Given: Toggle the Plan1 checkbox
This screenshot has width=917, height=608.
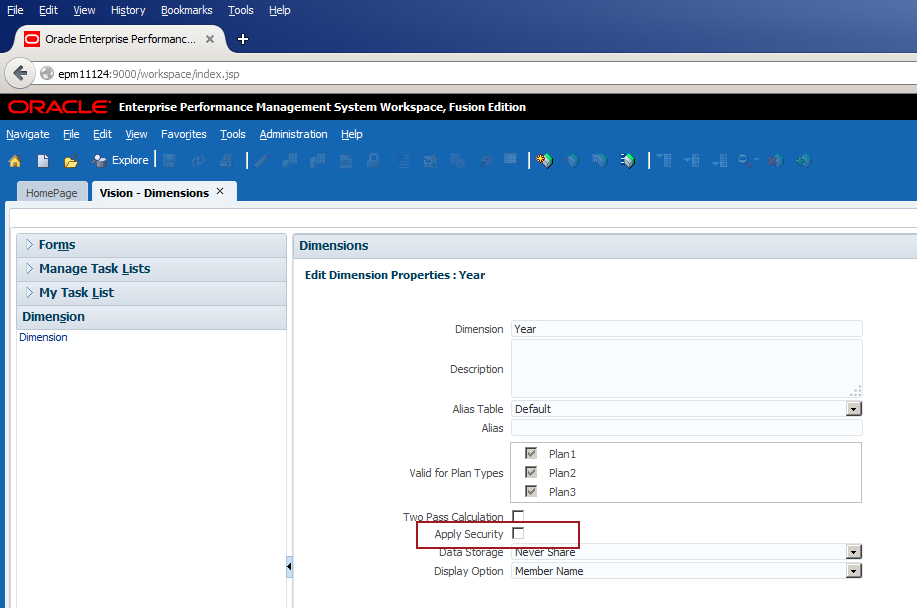Looking at the screenshot, I should pos(531,453).
